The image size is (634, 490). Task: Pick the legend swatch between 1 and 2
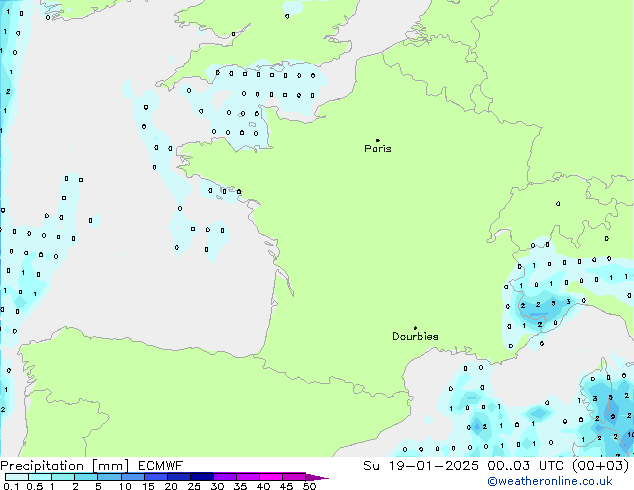(x=63, y=477)
